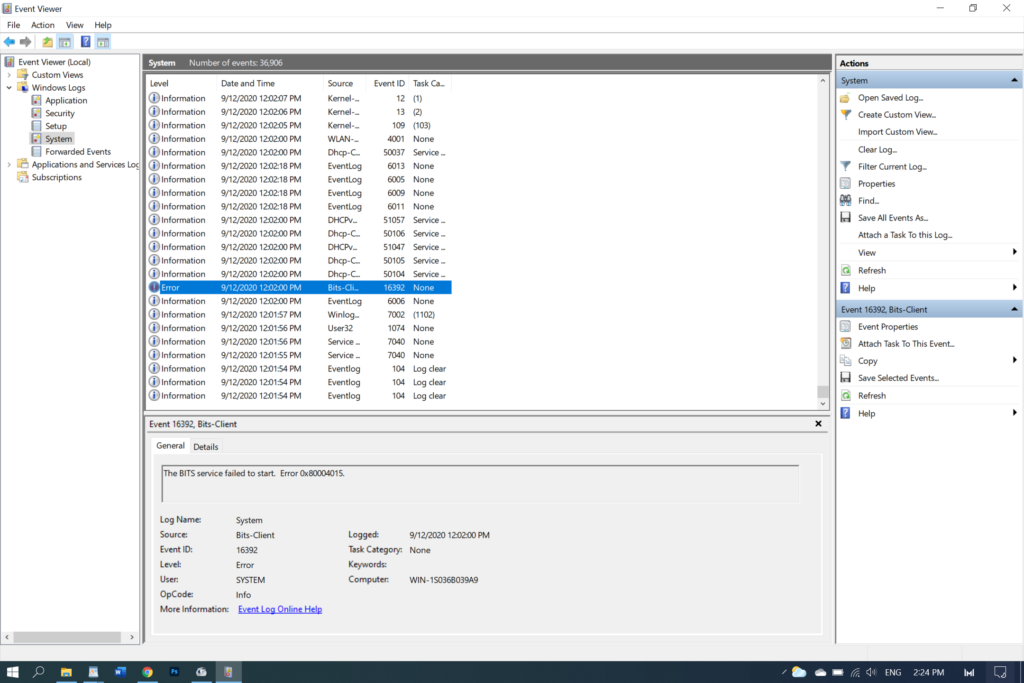Open the Action menu

click(x=42, y=24)
